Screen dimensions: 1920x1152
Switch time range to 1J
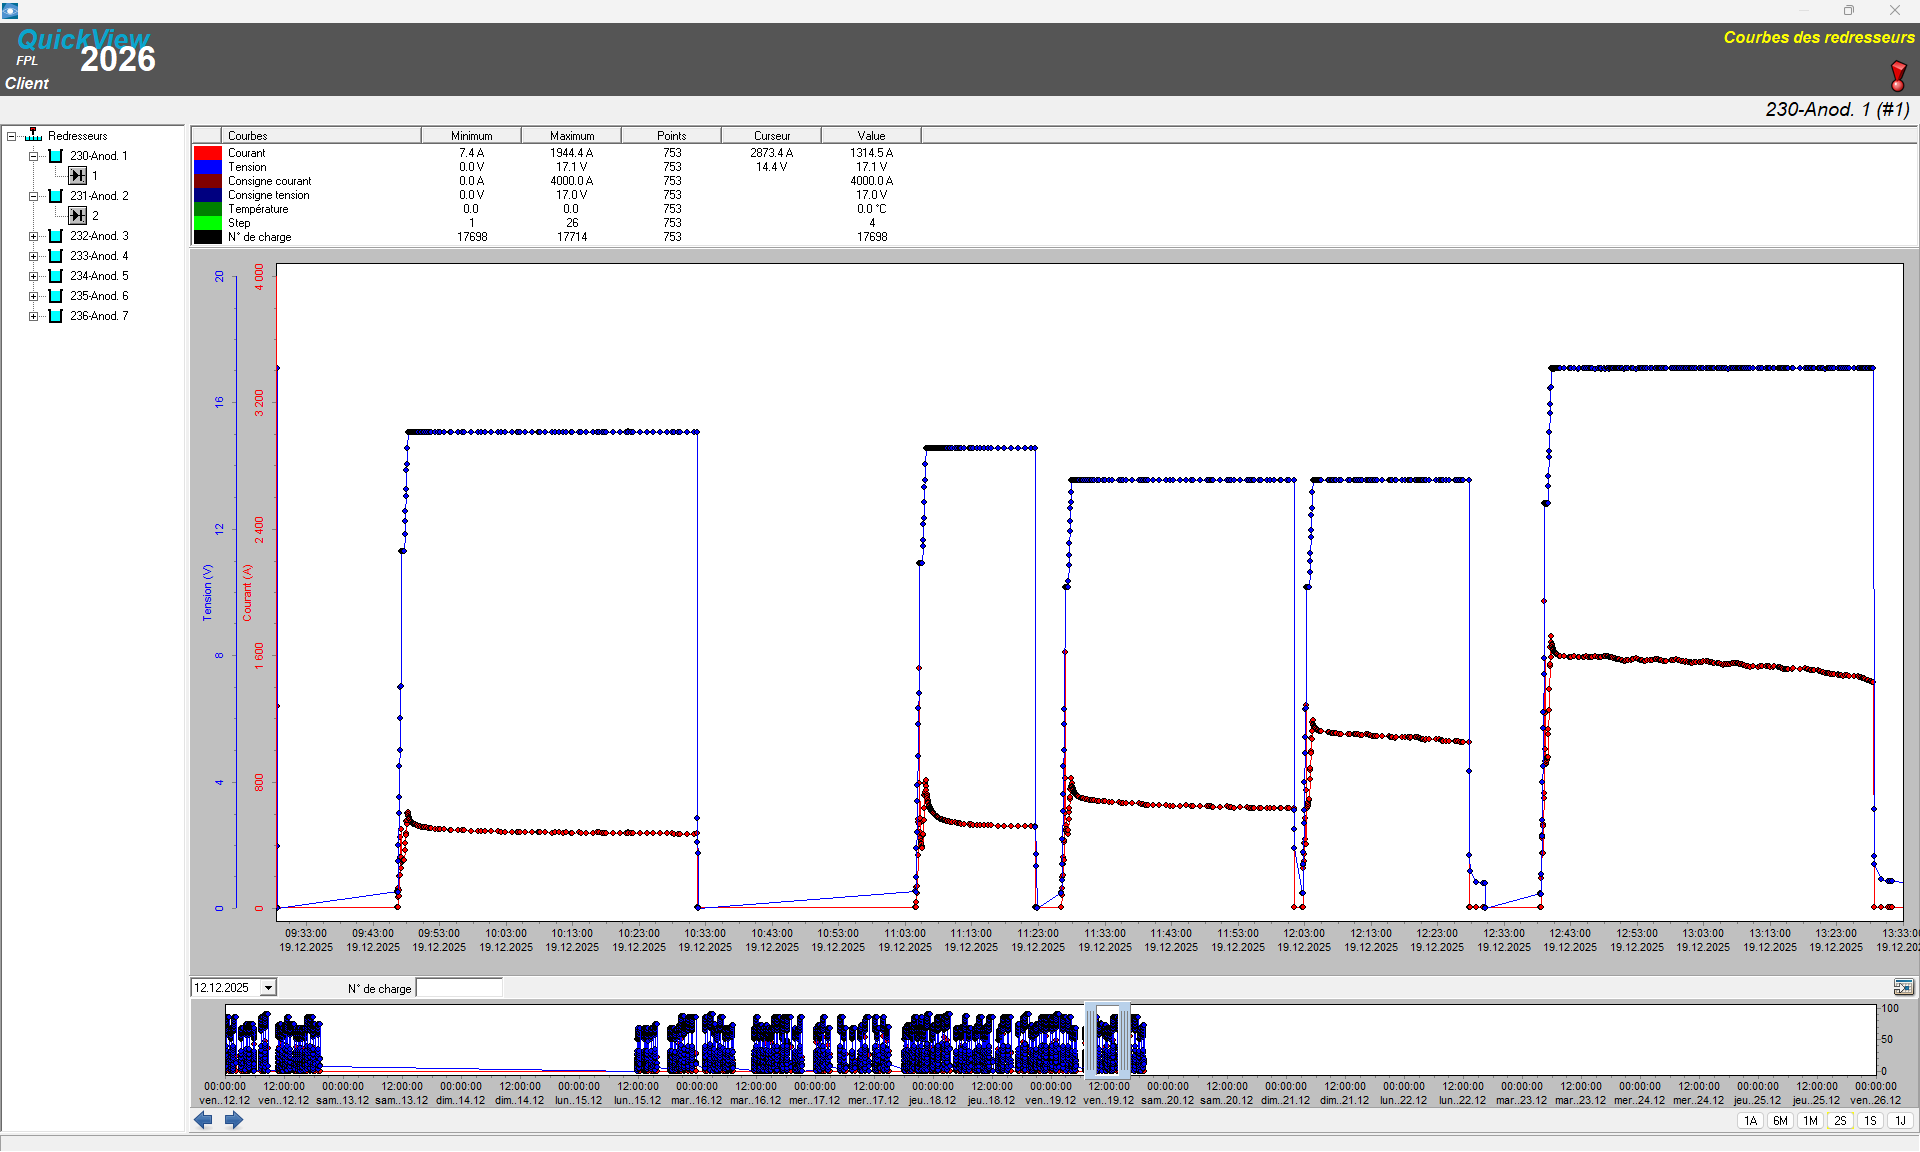[x=1900, y=1121]
